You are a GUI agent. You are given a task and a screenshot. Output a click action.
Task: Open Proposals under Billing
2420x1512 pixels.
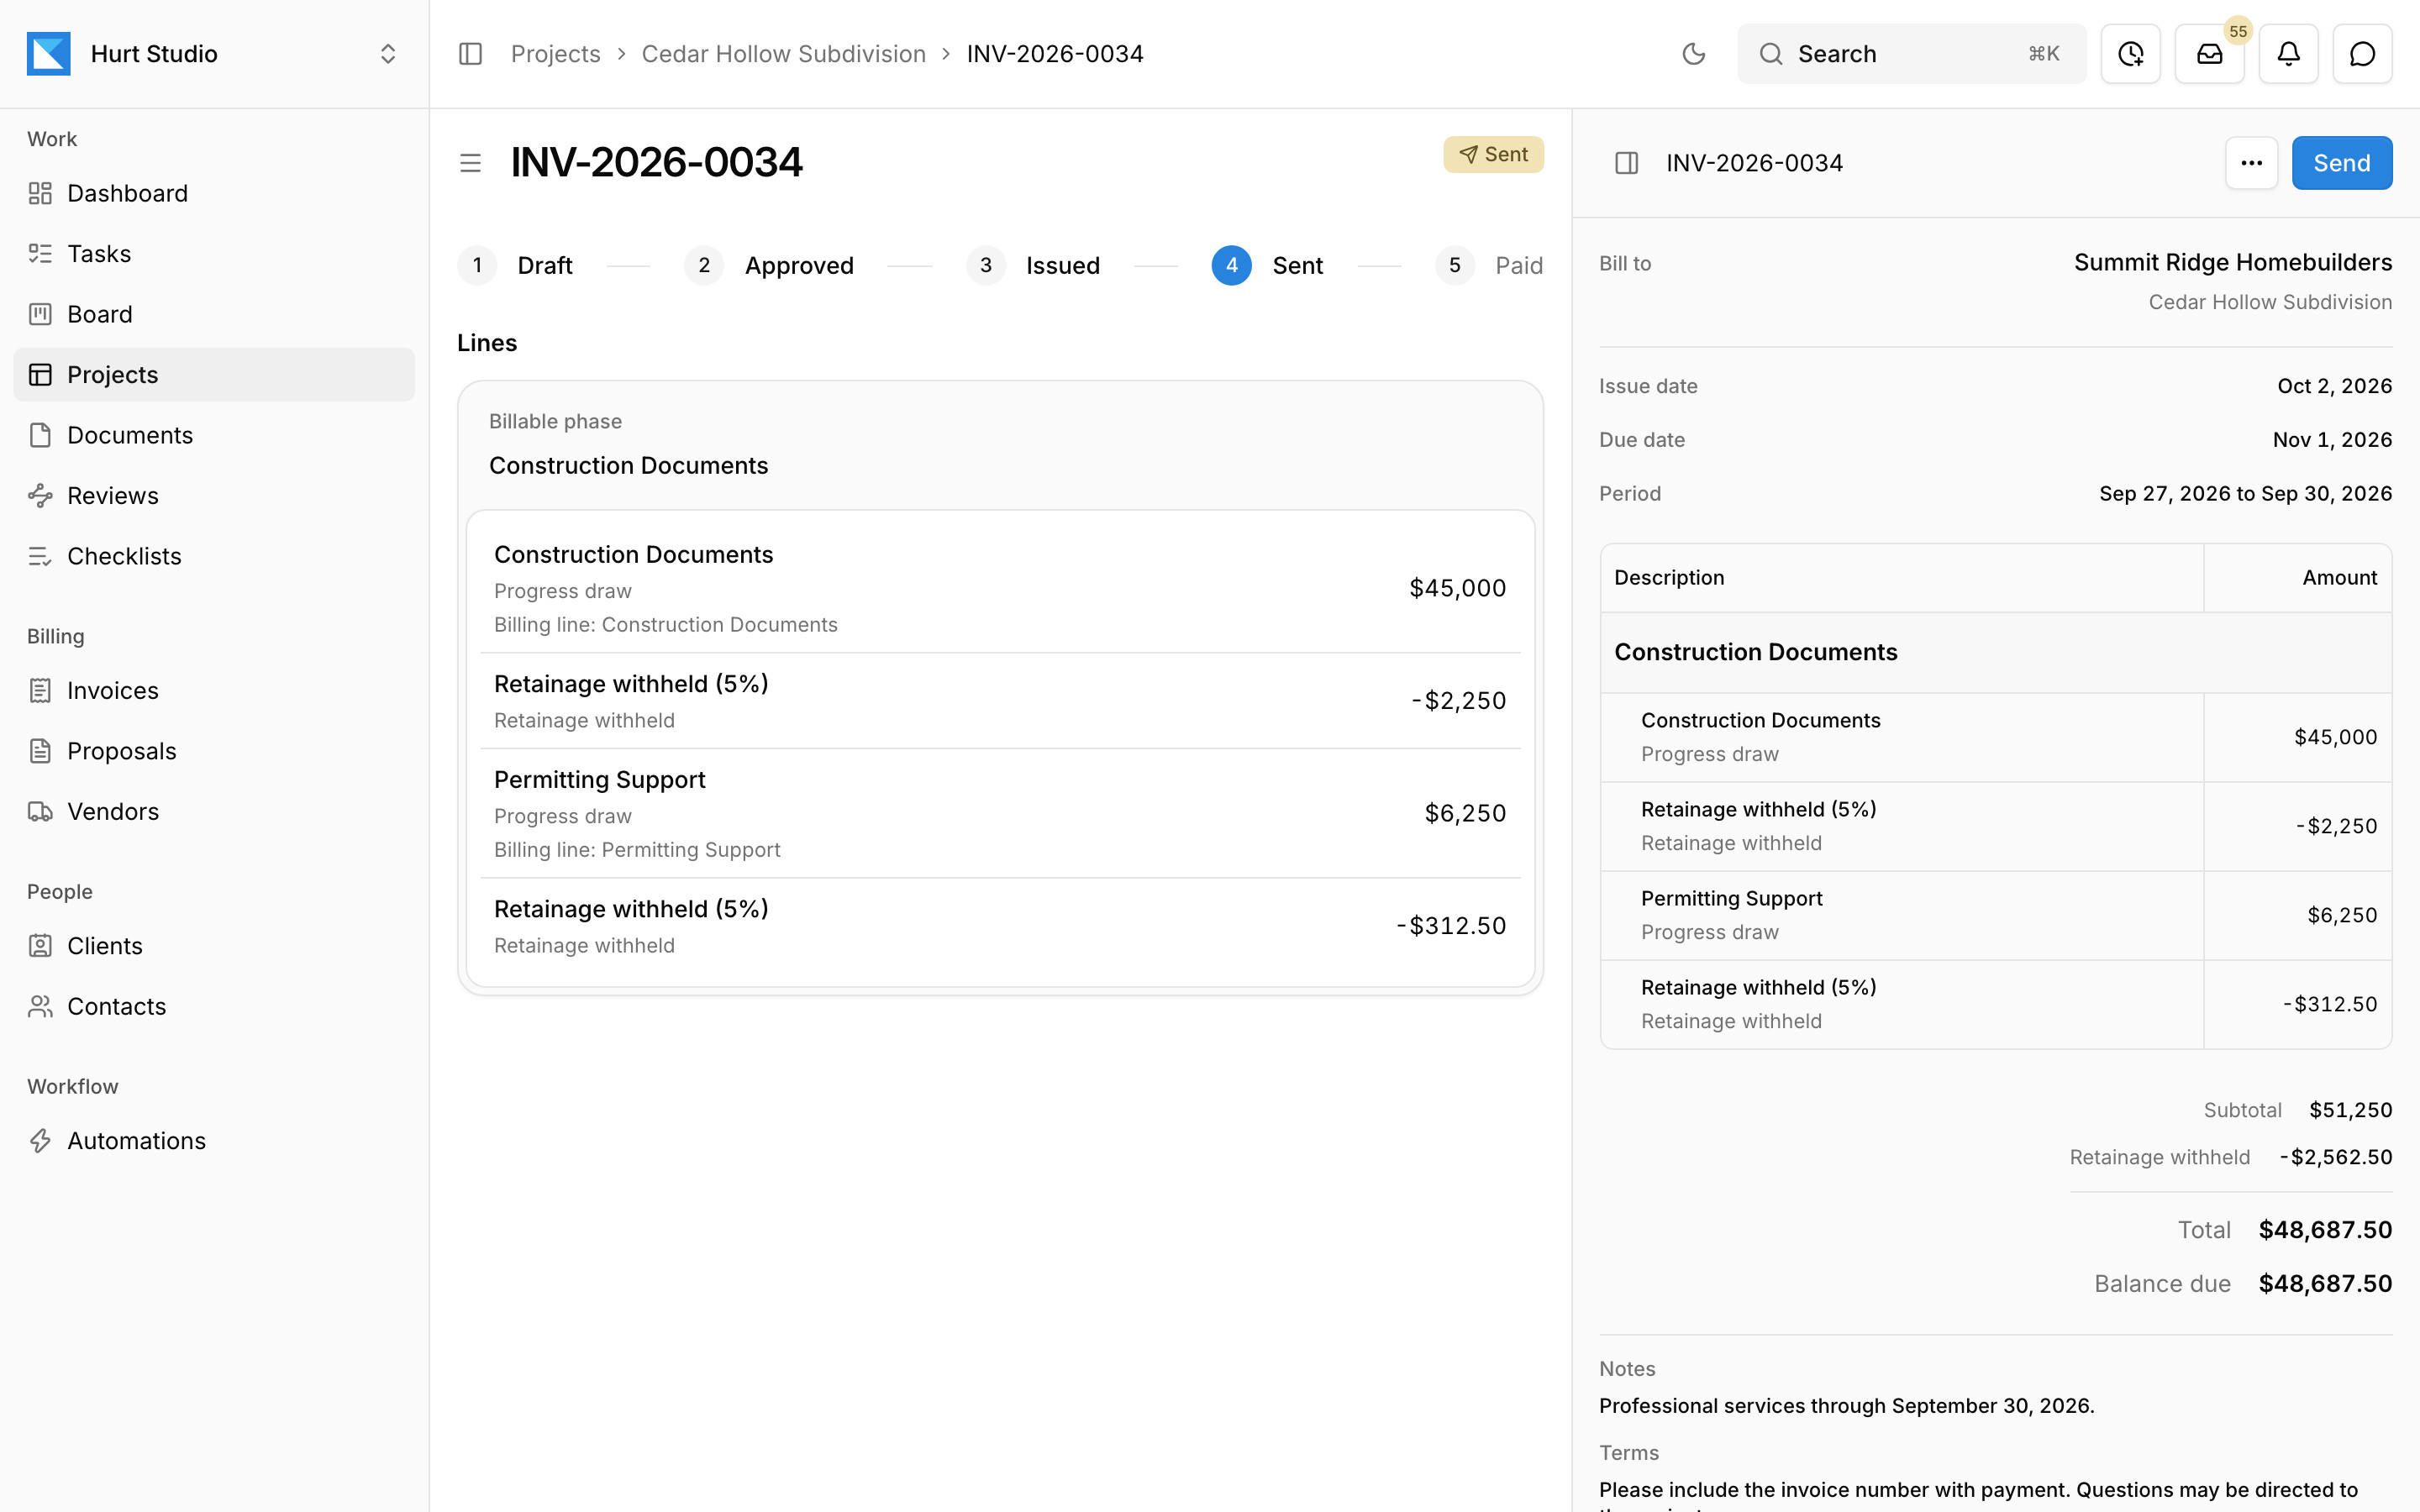pyautogui.click(x=213, y=751)
